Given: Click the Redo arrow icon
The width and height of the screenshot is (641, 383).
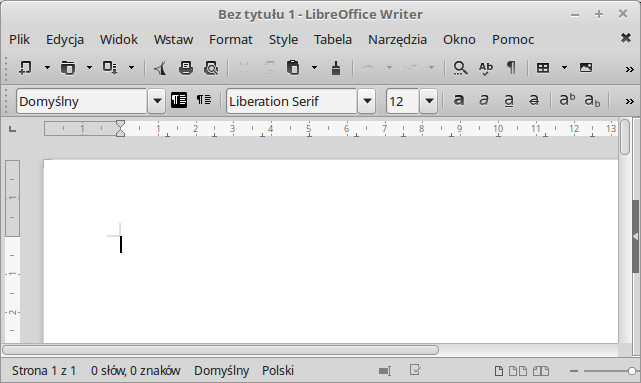Looking at the screenshot, I should [x=410, y=67].
